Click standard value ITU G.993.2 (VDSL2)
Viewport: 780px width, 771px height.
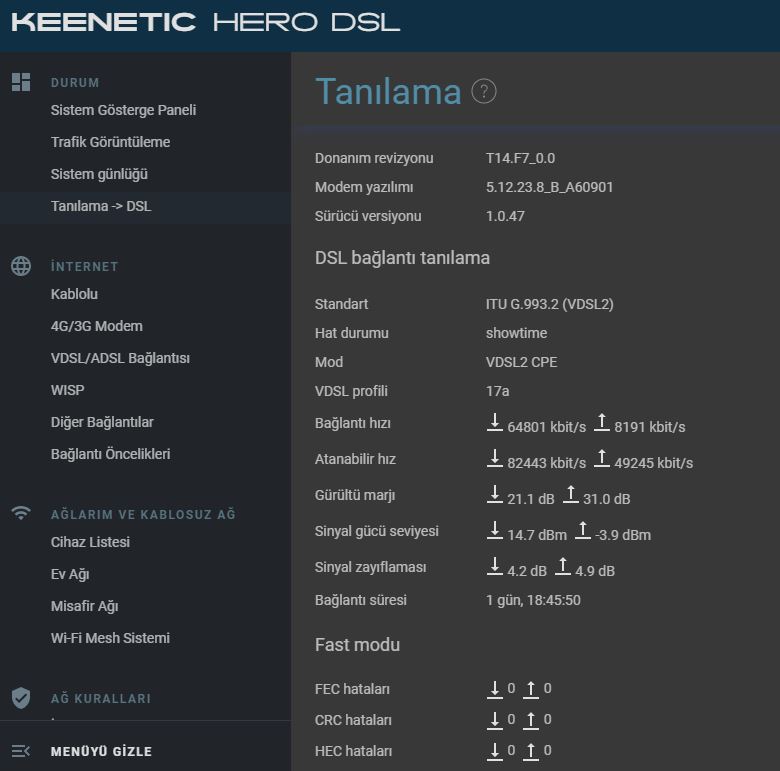click(549, 304)
